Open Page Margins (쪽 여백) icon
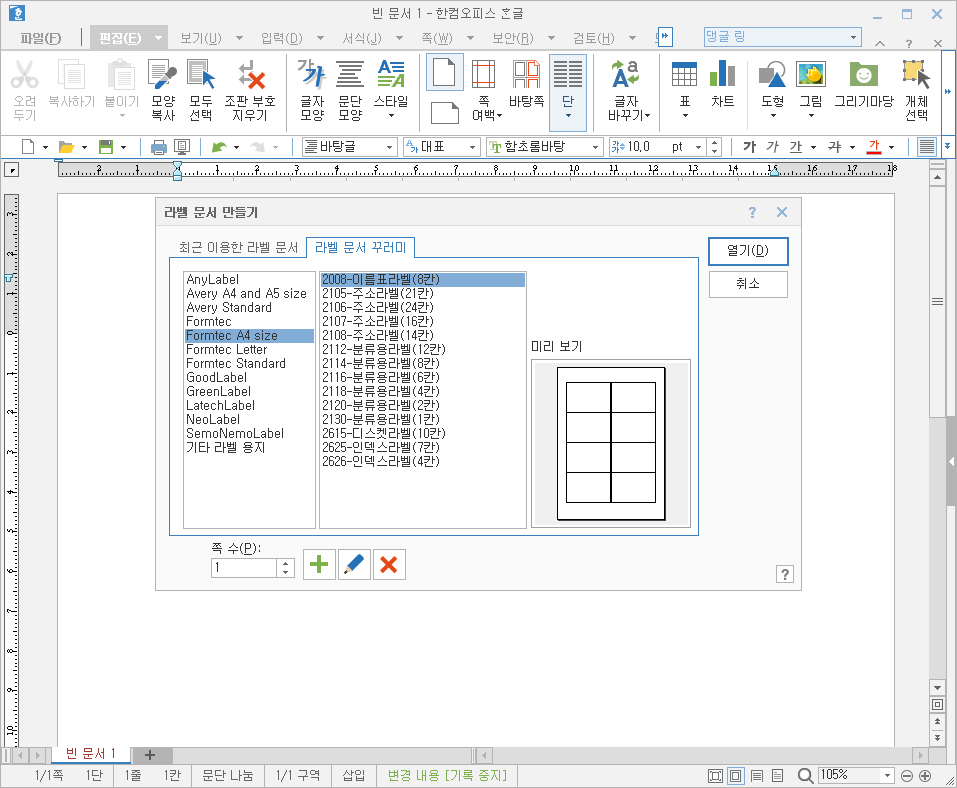957x788 pixels. click(x=483, y=74)
